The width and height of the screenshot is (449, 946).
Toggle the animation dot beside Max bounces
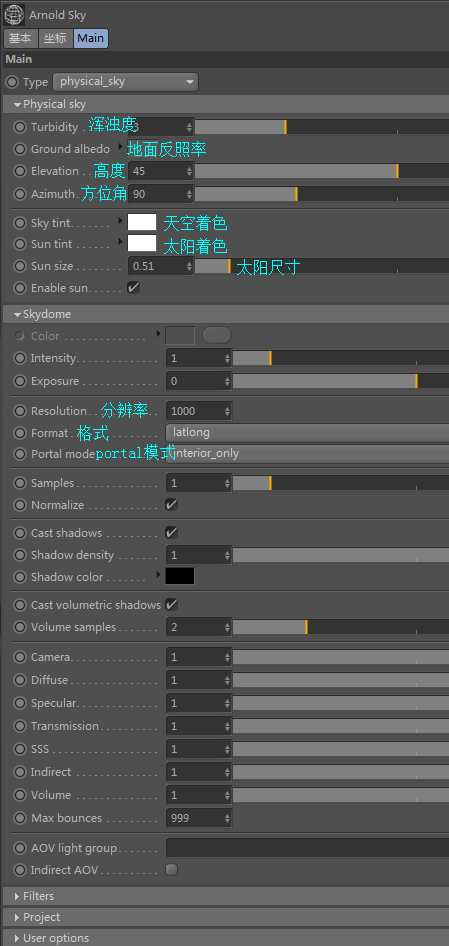(x=21, y=818)
